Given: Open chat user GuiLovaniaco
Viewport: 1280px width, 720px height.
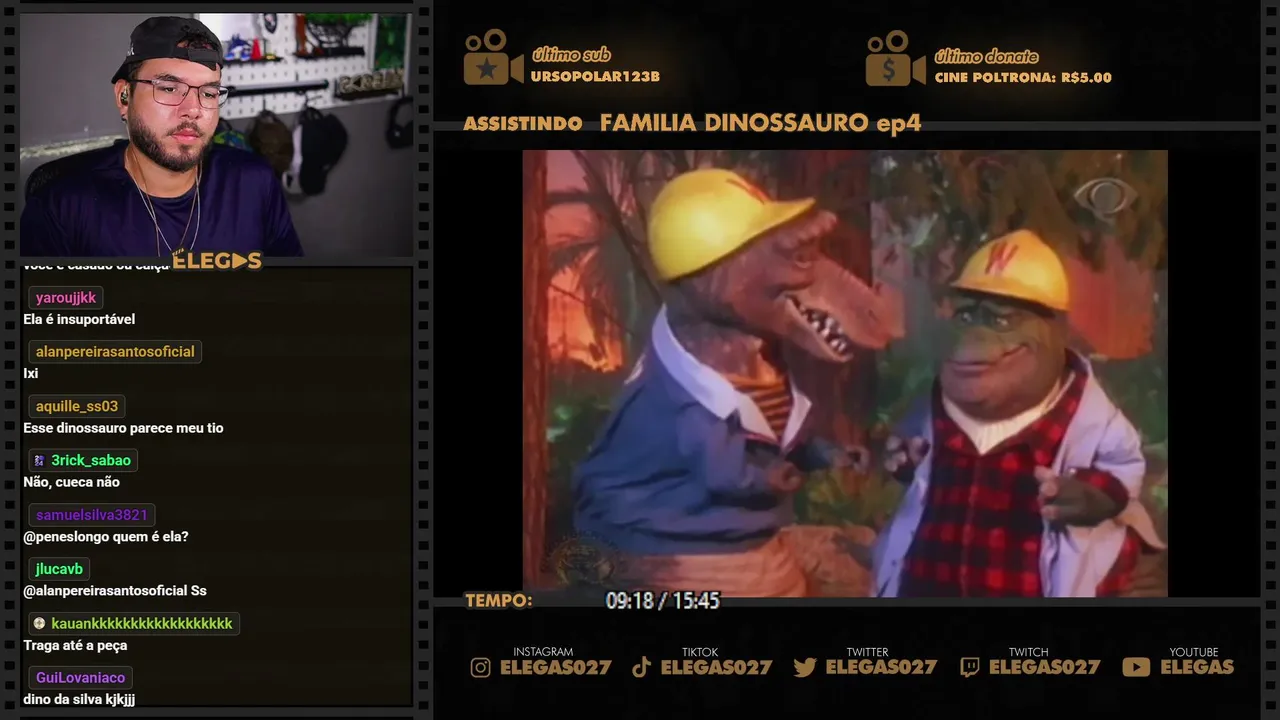Looking at the screenshot, I should pos(81,677).
